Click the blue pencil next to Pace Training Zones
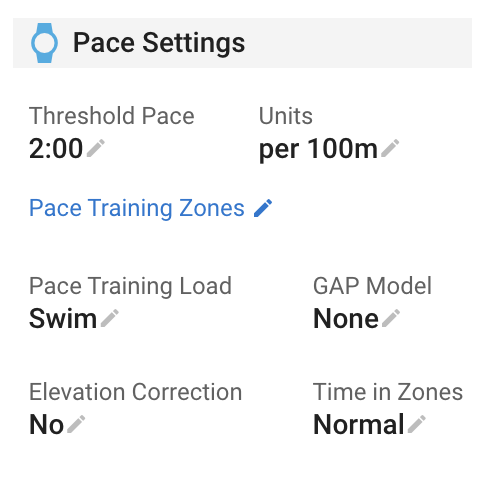The height and width of the screenshot is (482, 496). tap(263, 208)
